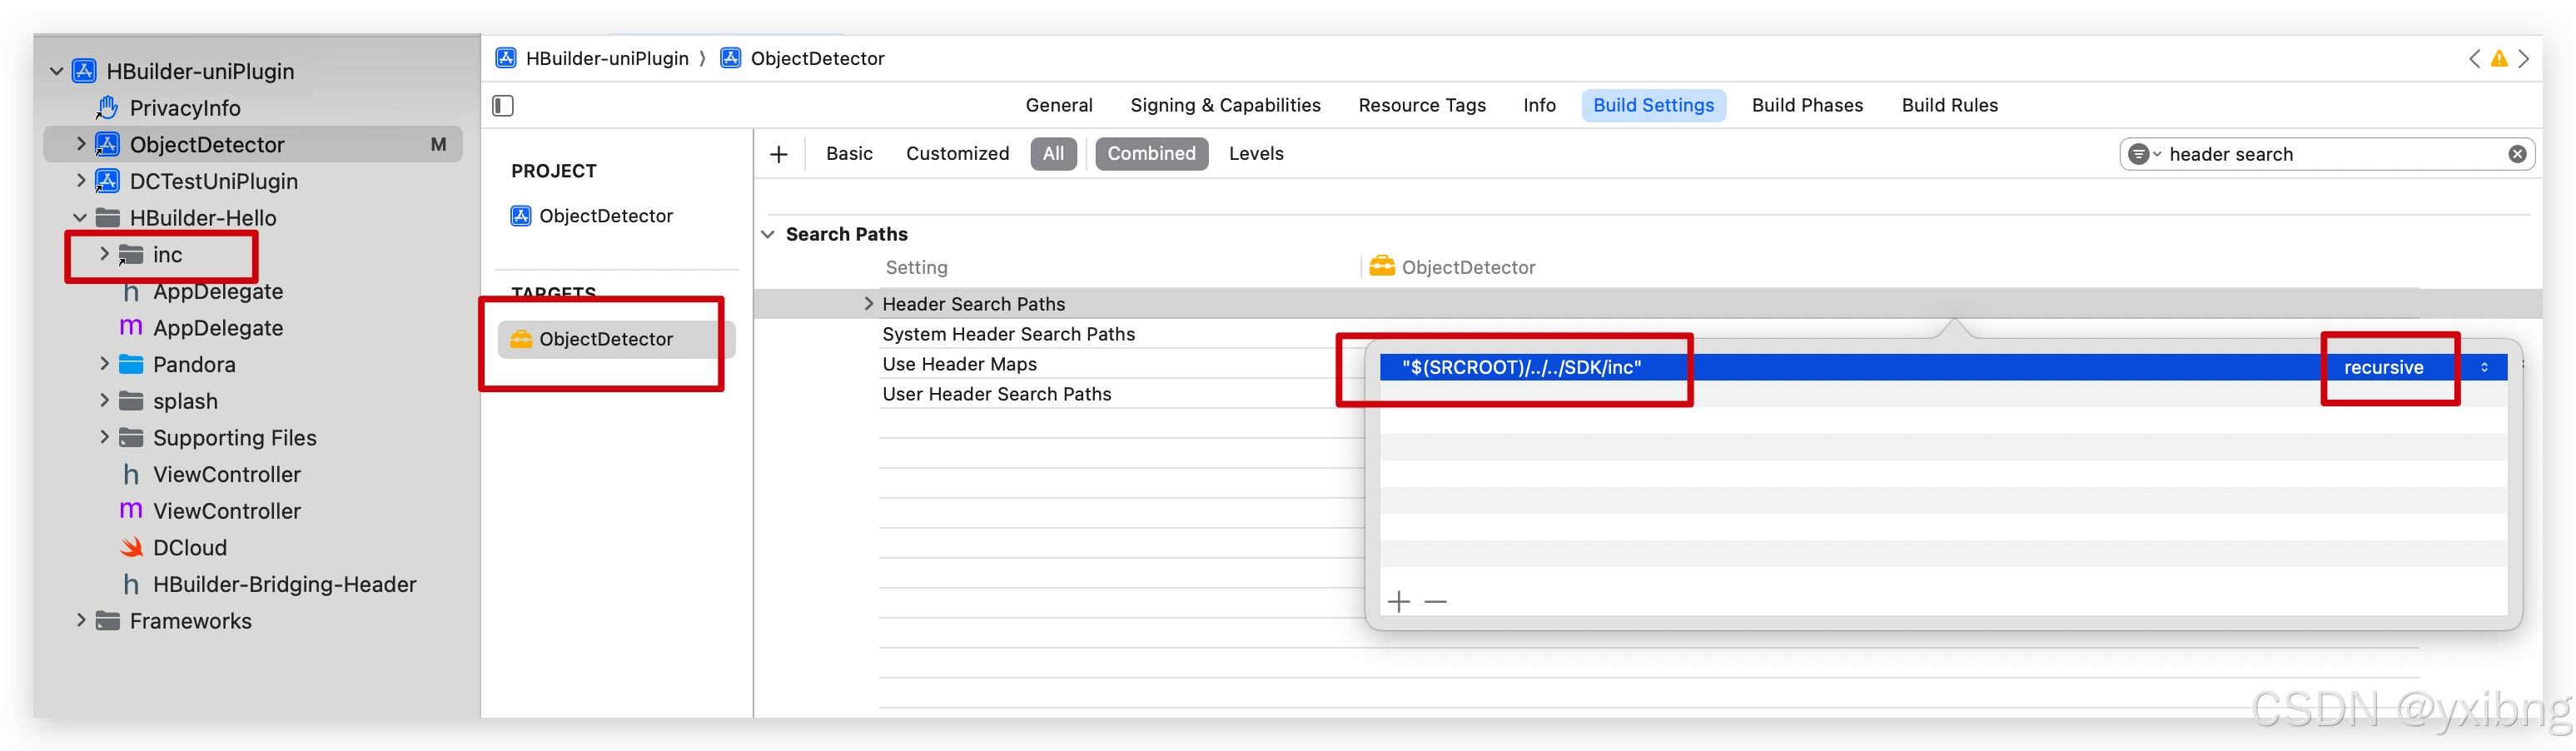This screenshot has width=2576, height=751.
Task: Show All build settings
Action: pyautogui.click(x=1053, y=154)
